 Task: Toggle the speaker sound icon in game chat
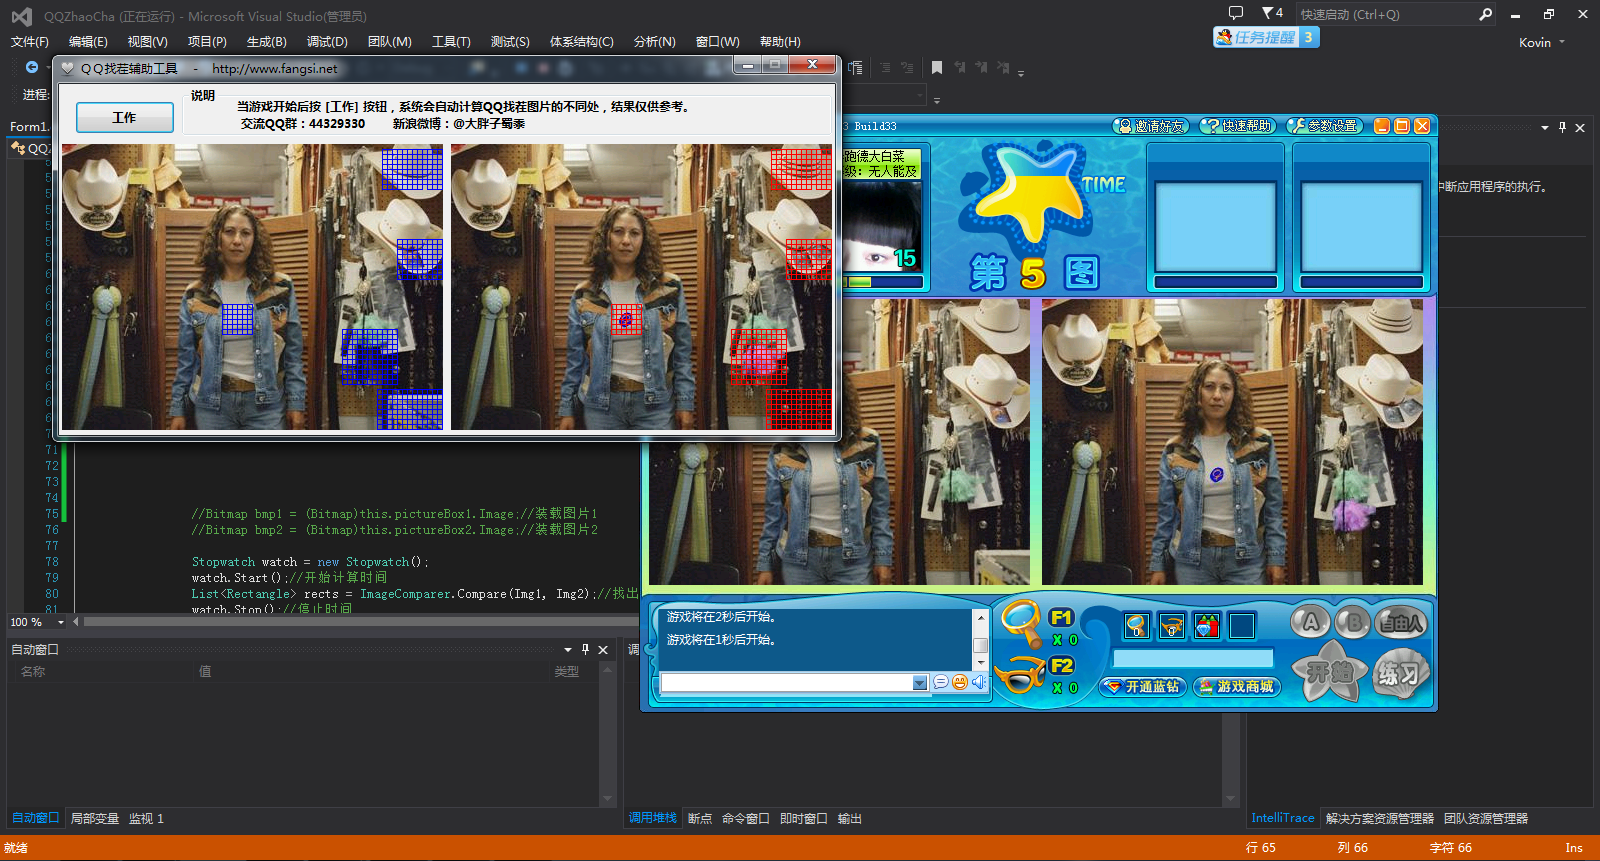[x=979, y=682]
